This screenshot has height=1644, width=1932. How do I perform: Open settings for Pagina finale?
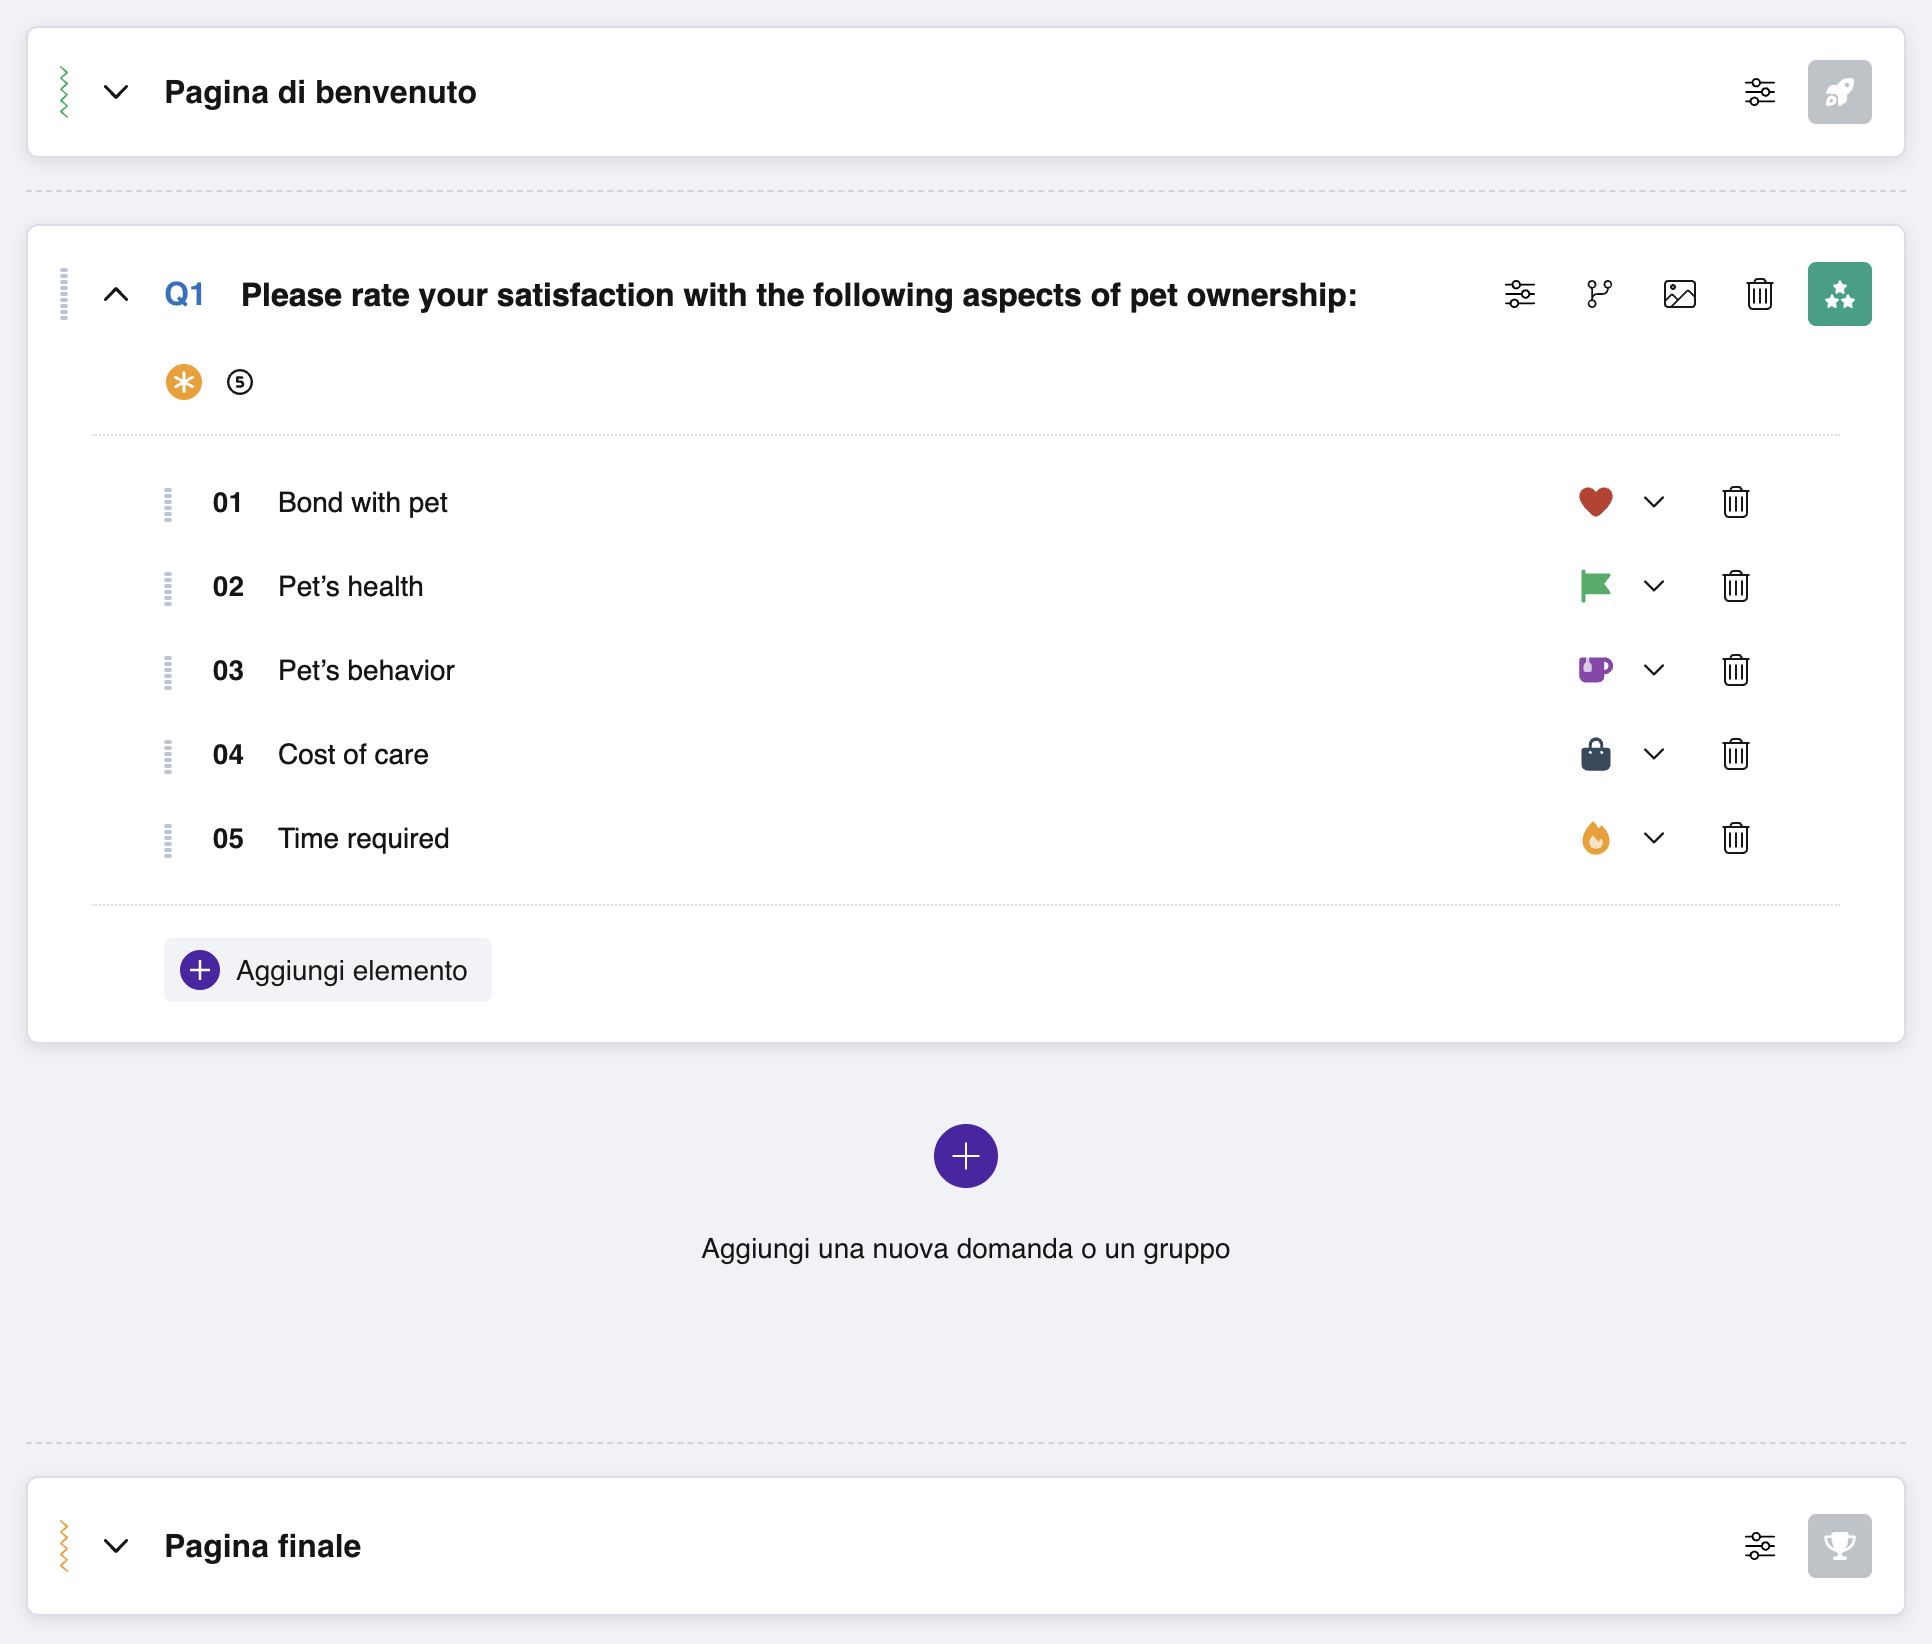click(1759, 1546)
